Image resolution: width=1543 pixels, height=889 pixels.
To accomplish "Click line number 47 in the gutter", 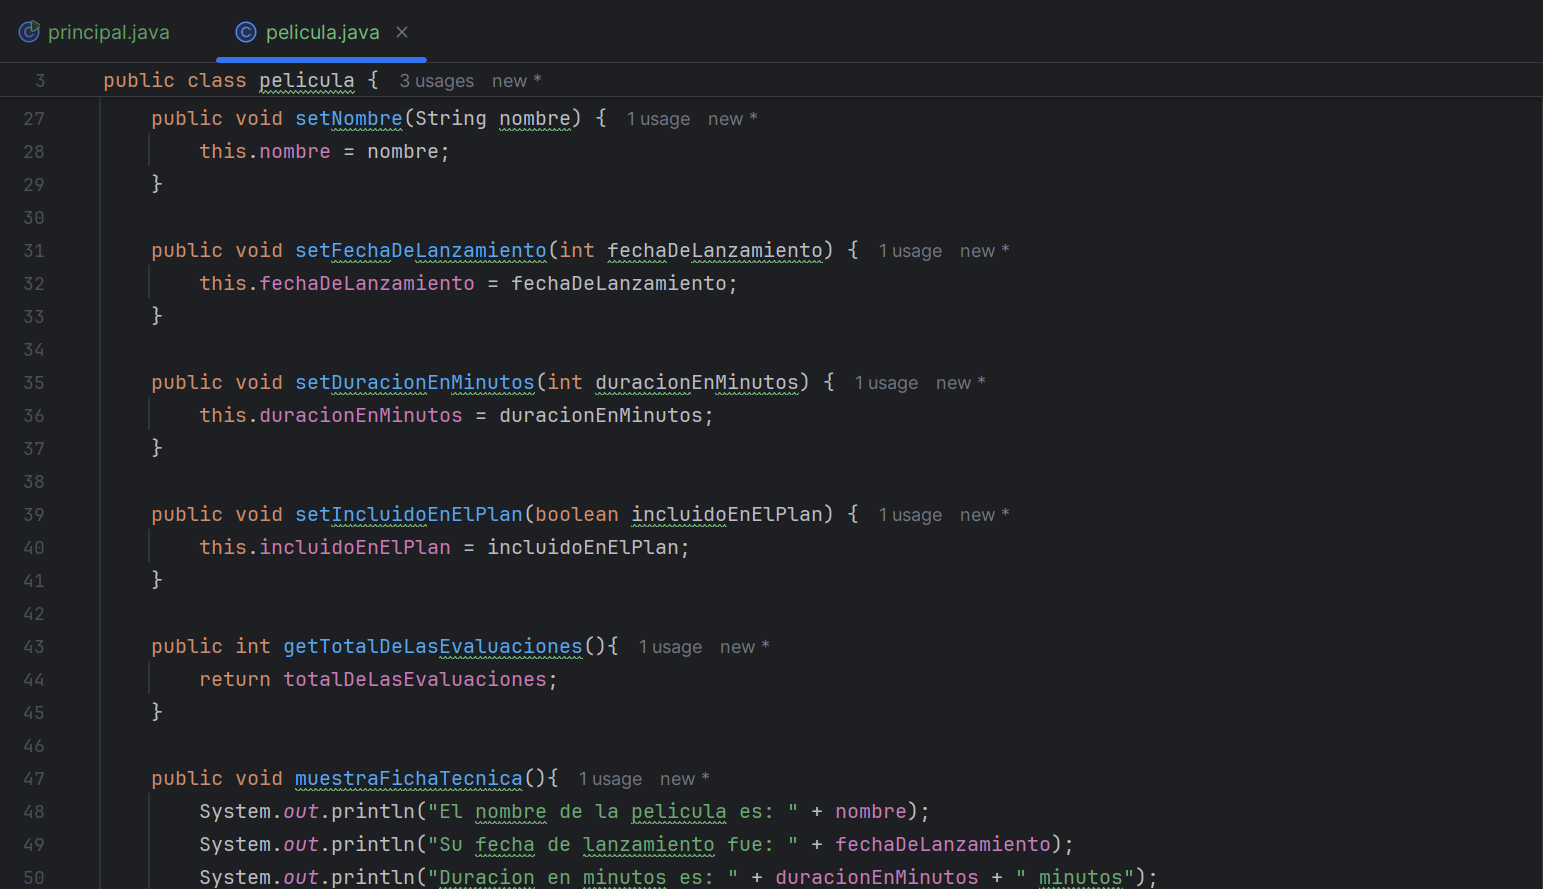I will pos(34,779).
